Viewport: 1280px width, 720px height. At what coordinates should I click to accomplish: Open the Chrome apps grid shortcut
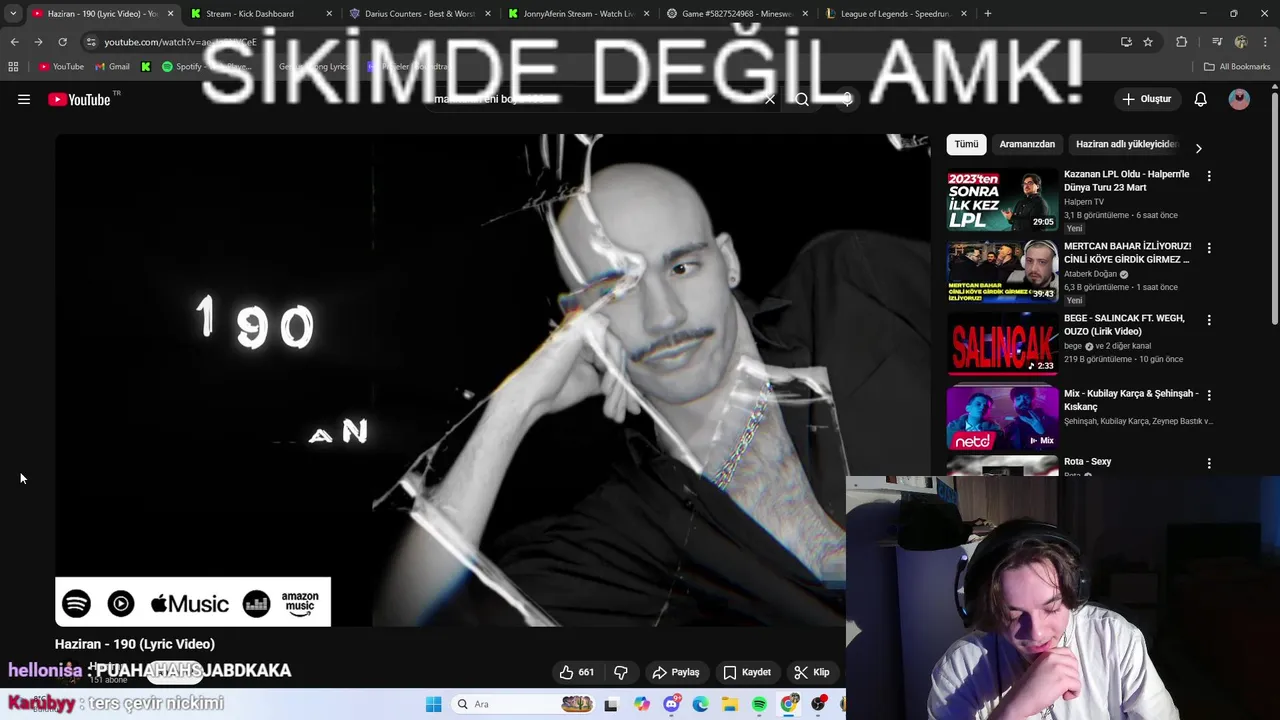point(13,67)
